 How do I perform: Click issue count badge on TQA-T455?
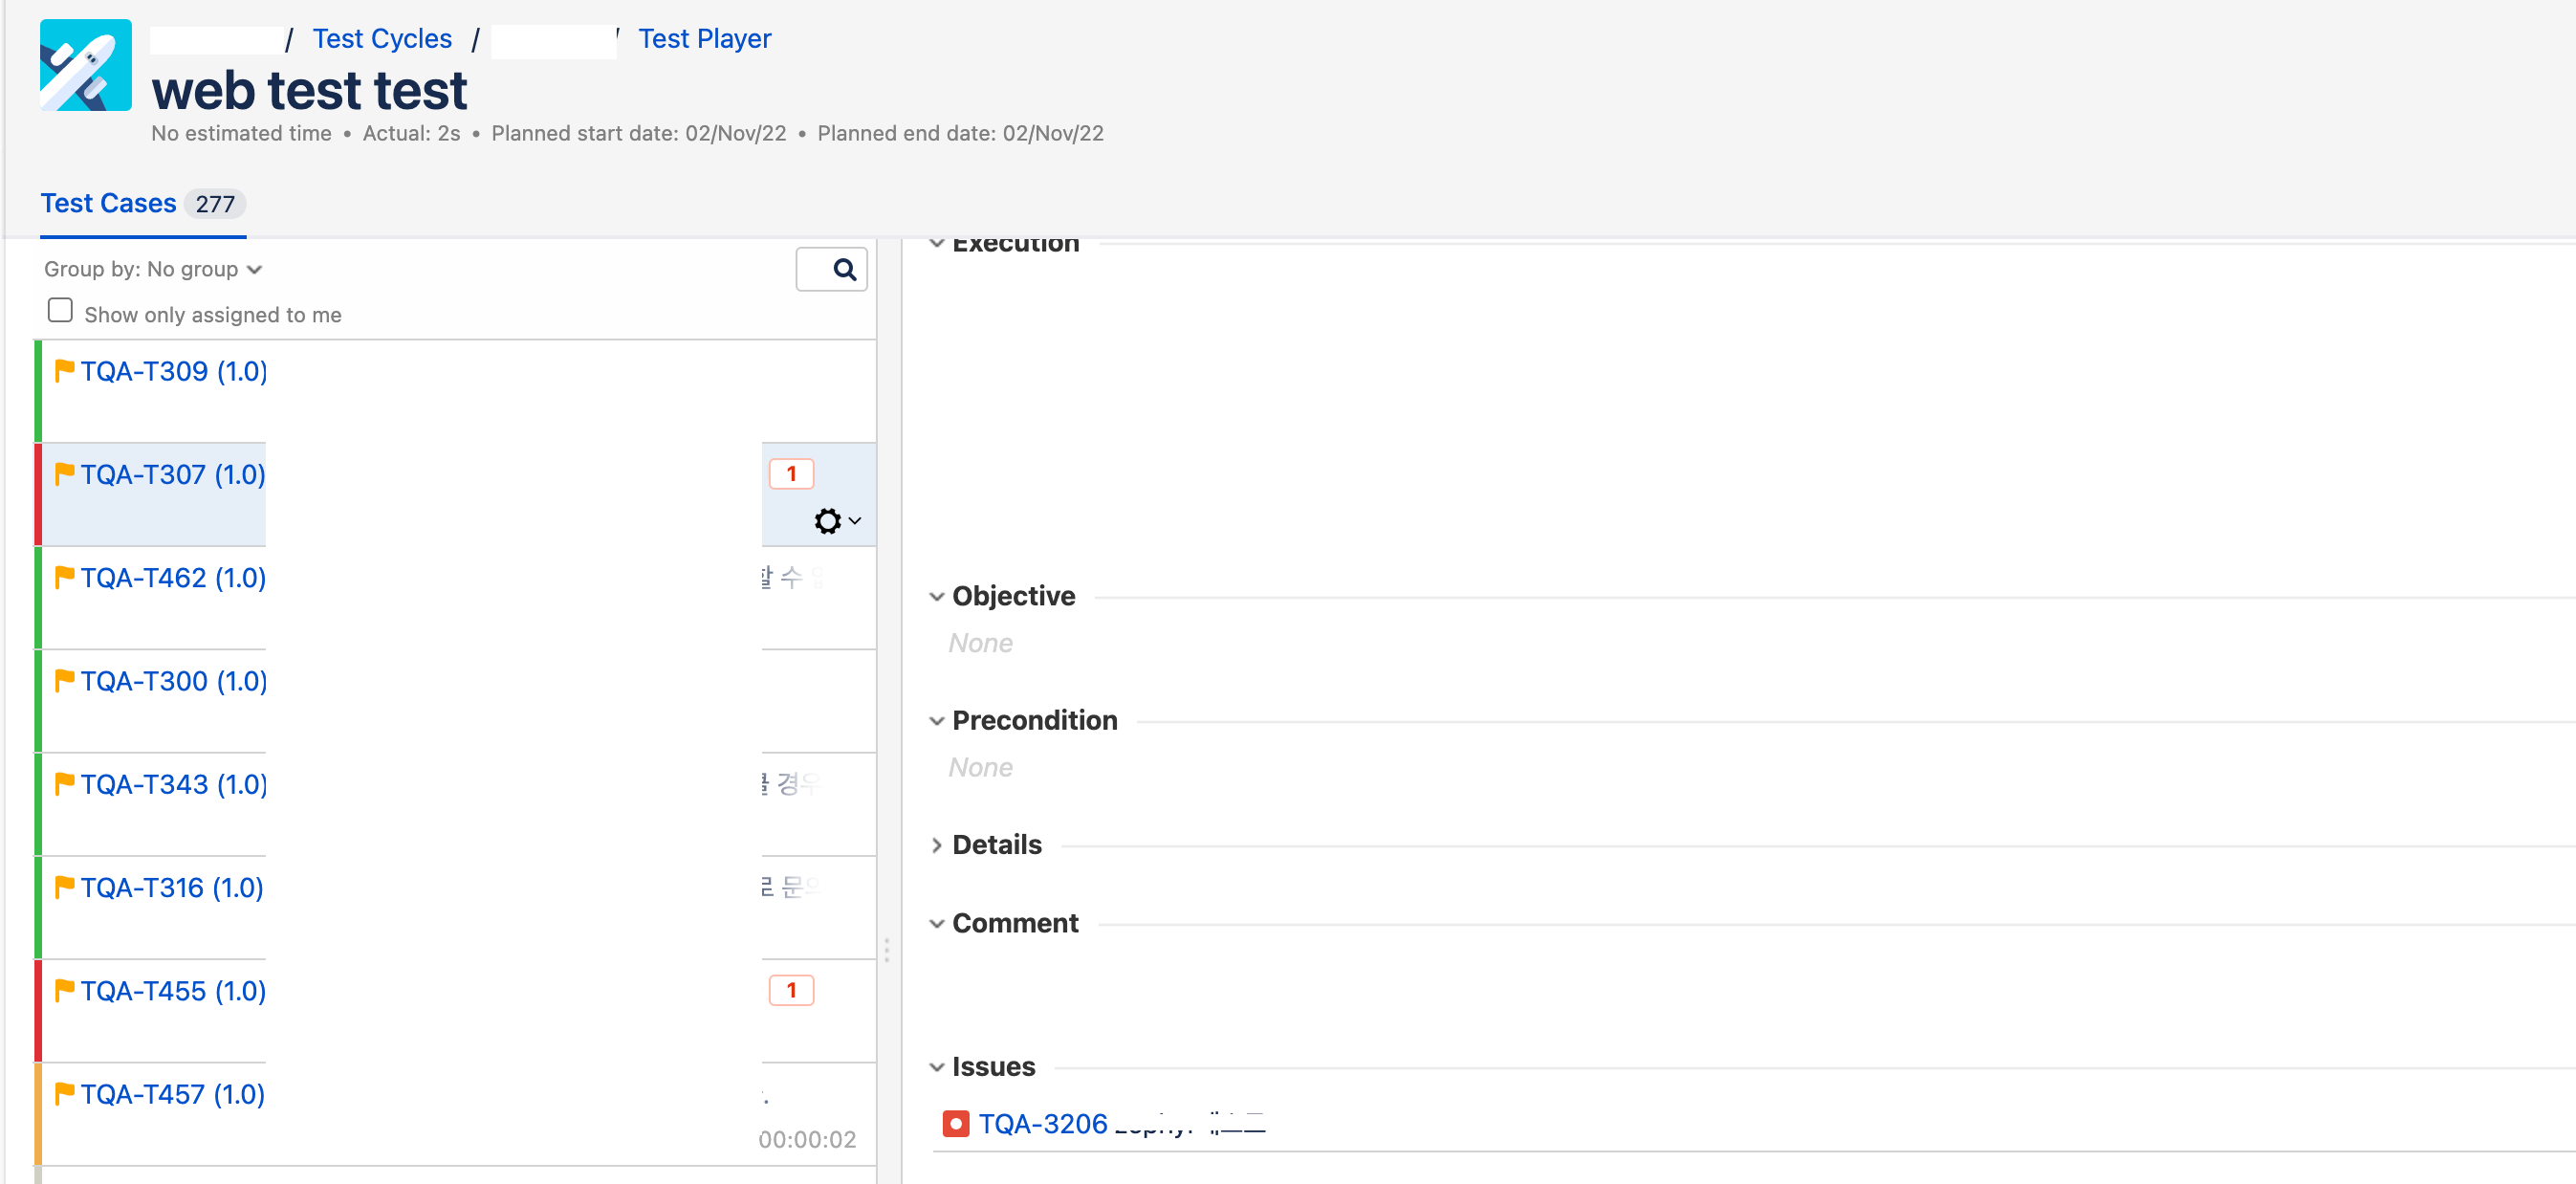coord(790,990)
